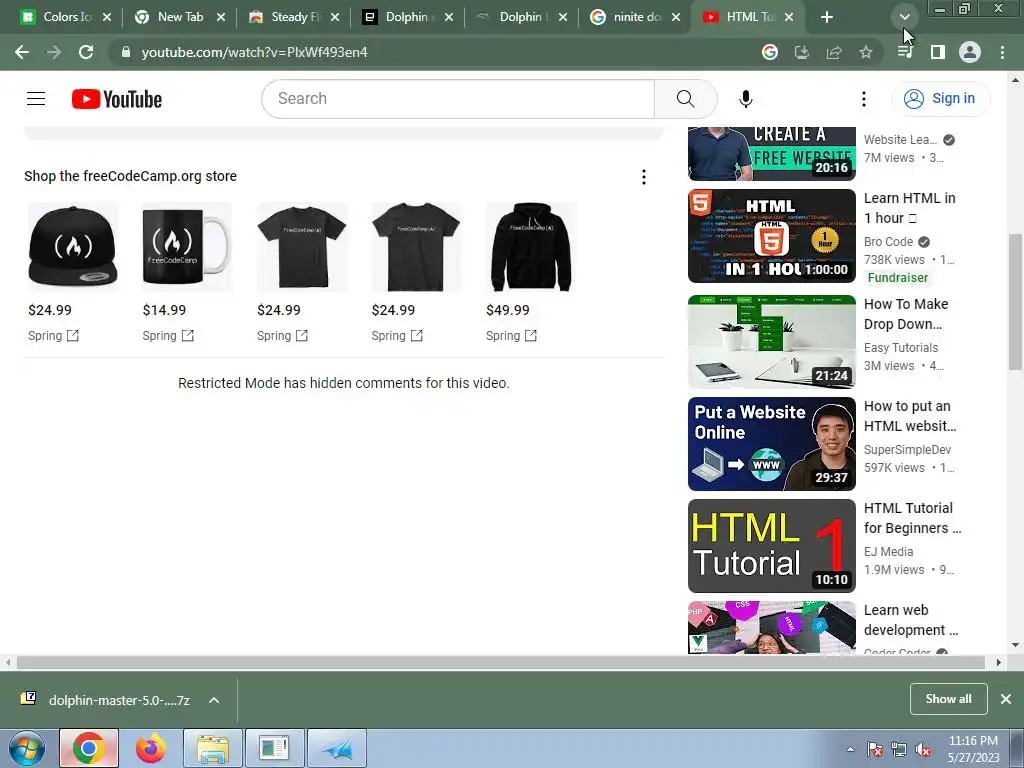Open volume icon in system tray
Image resolution: width=1024 pixels, height=768 pixels.
coord(923,750)
